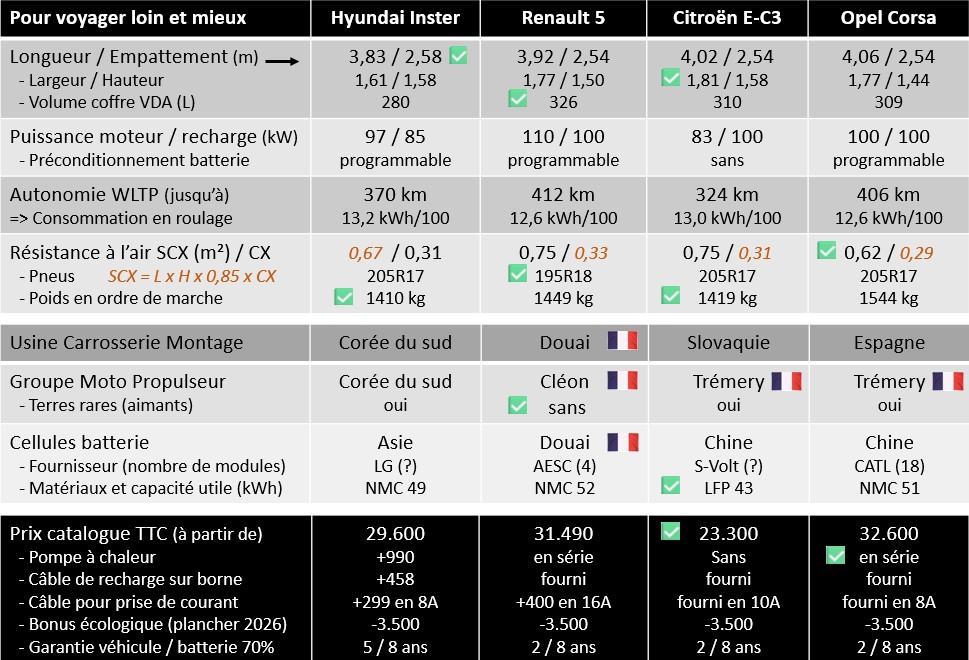Select the Renault 5 column header

564,18
